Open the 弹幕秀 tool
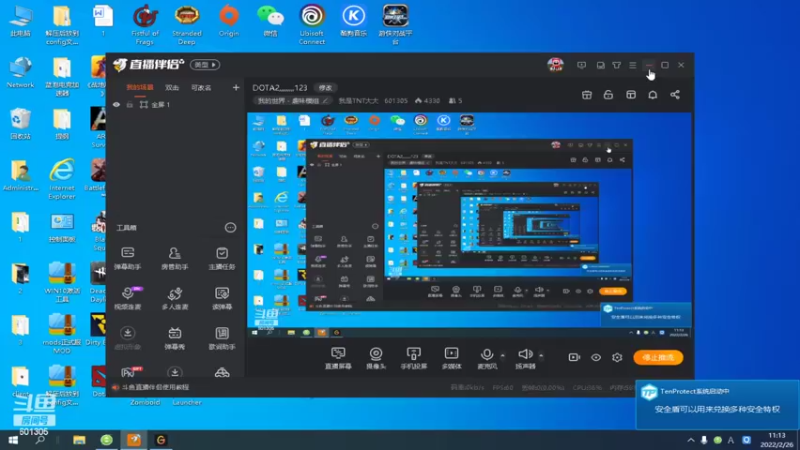Screen dimensions: 800x450 174,338
